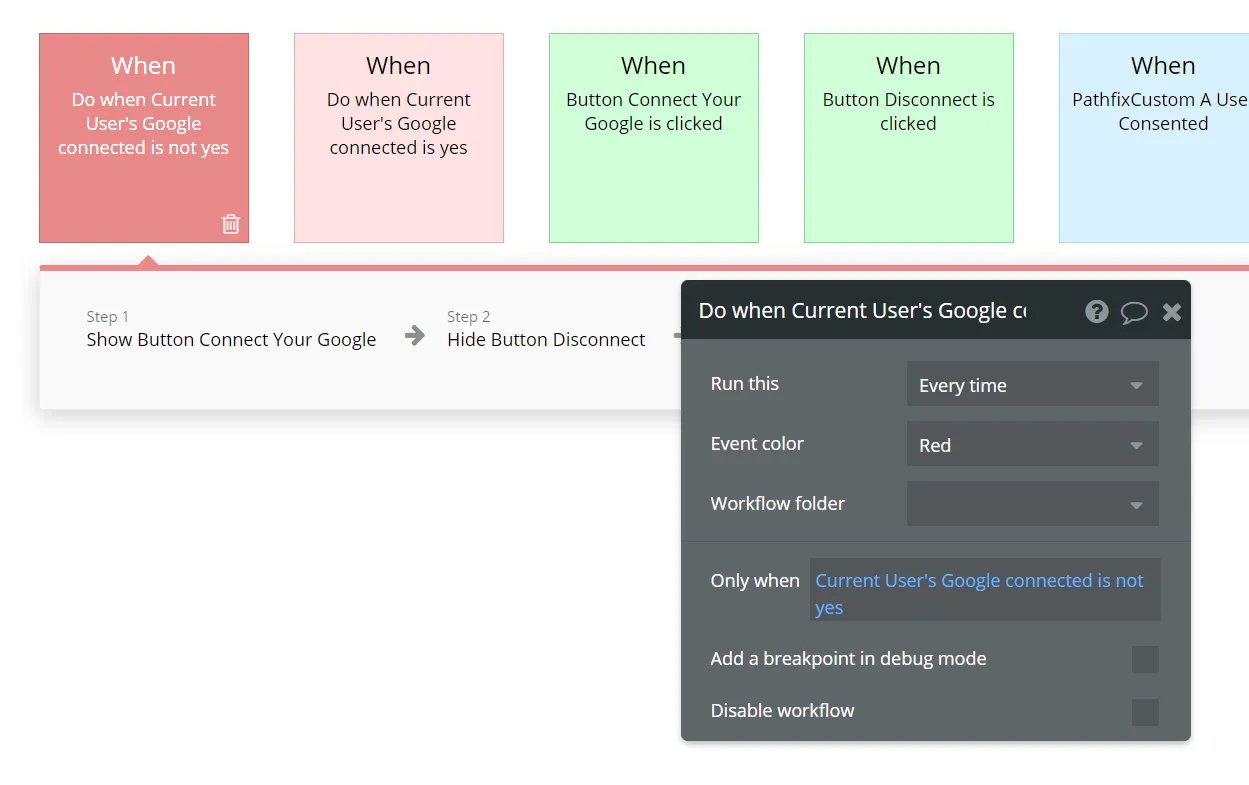Click the 'Event color' label

[x=757, y=444]
